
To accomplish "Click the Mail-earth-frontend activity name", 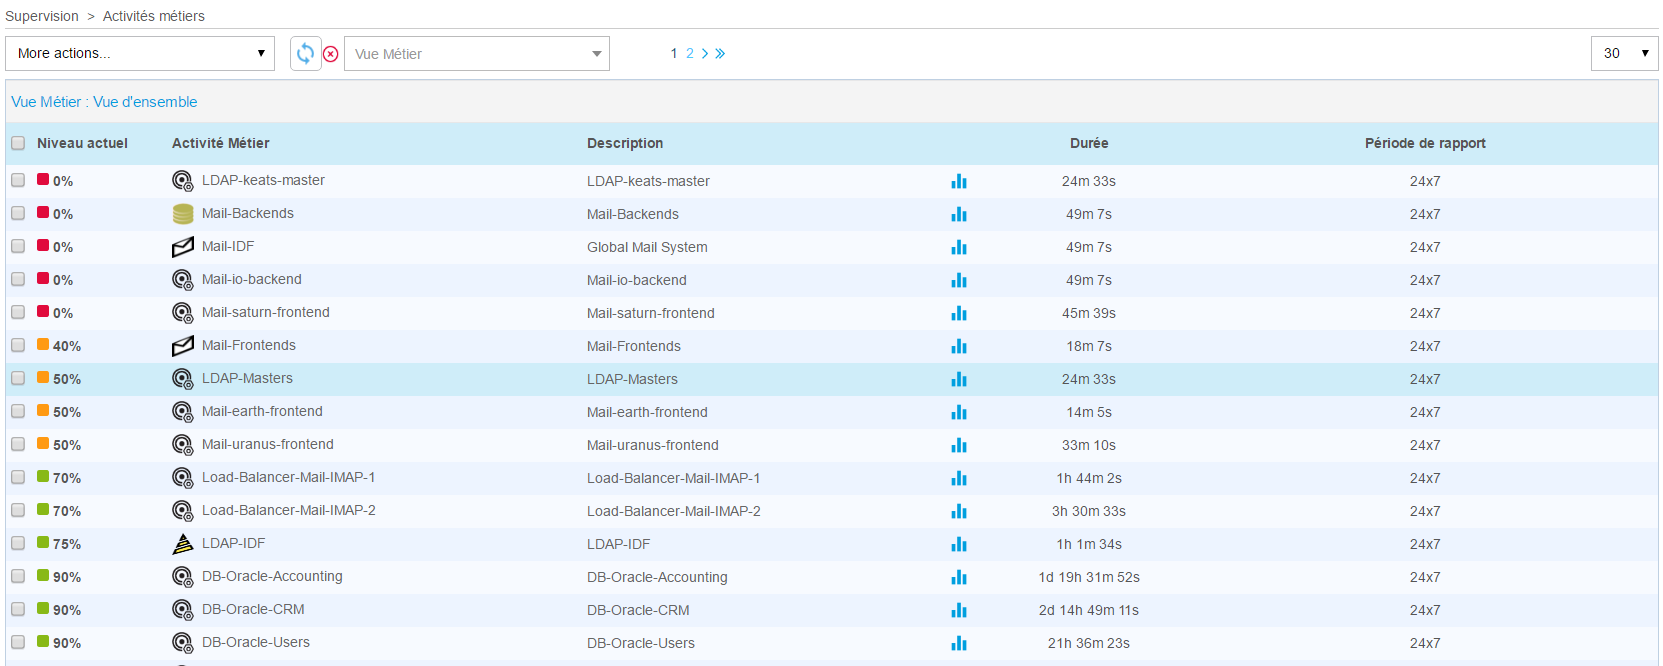I will click(262, 412).
